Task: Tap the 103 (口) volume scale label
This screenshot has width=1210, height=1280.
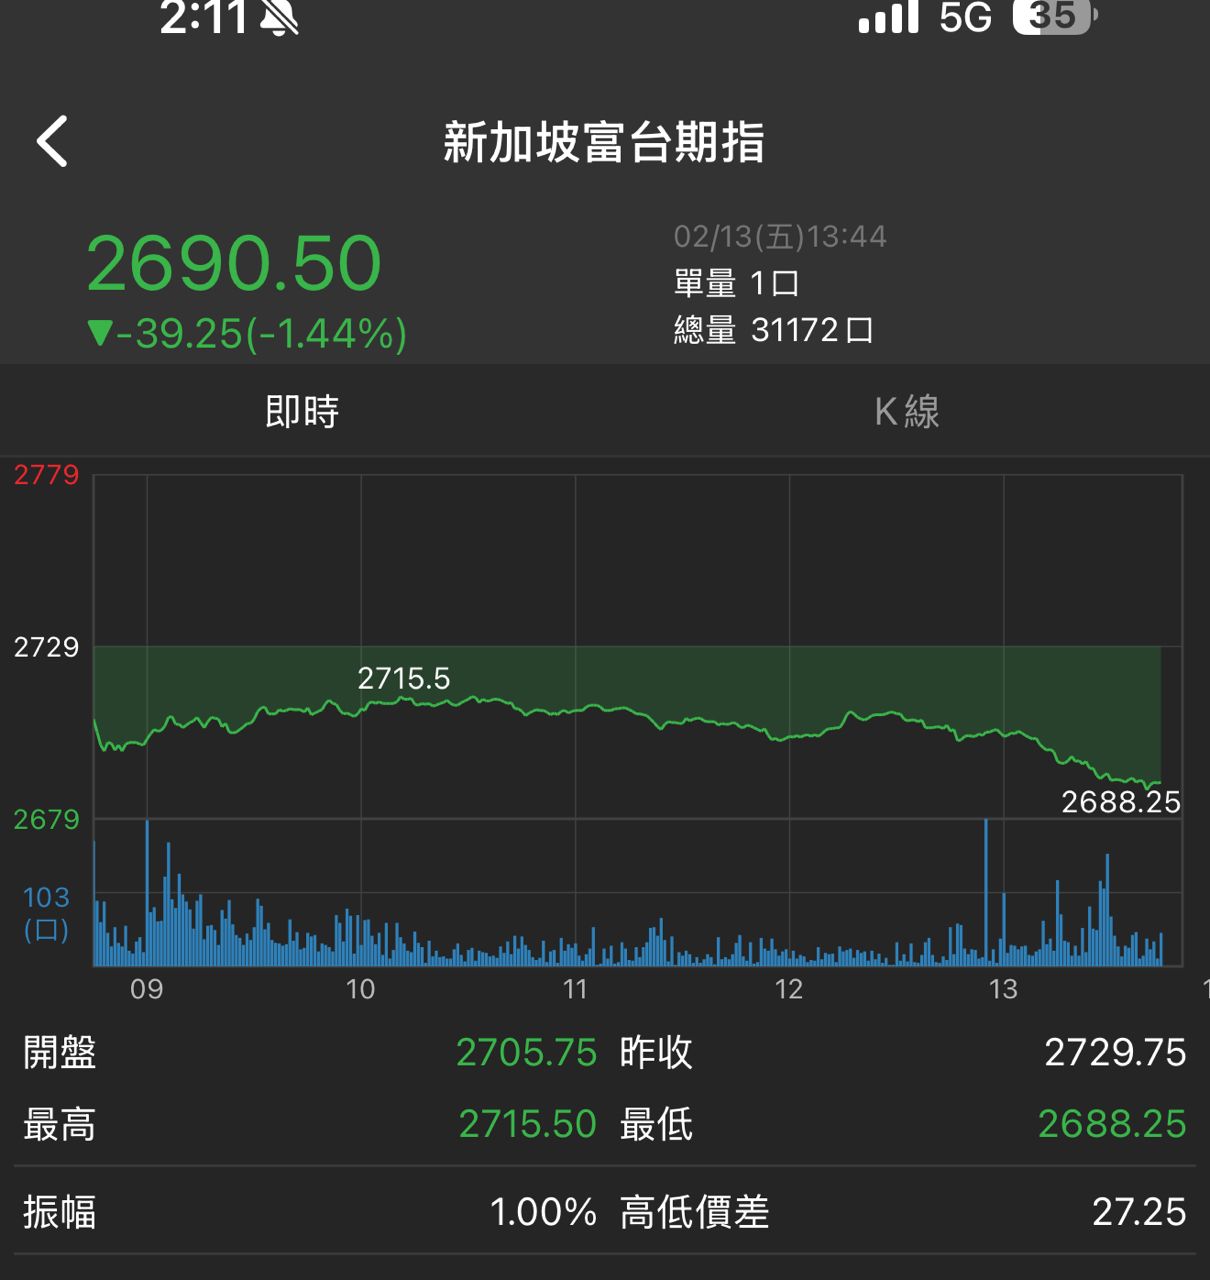Action: pos(46,913)
